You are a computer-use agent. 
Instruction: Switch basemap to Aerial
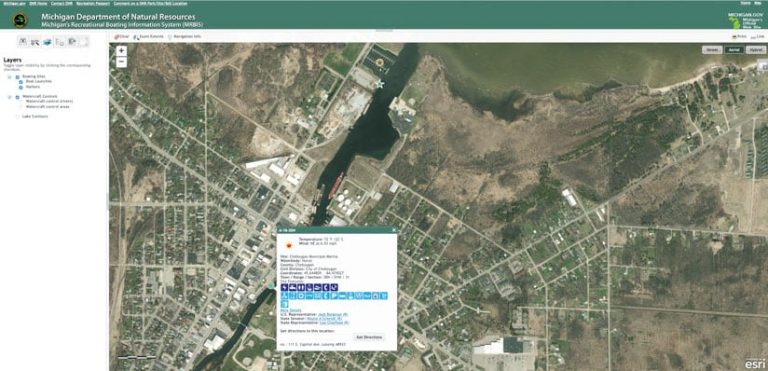734,50
